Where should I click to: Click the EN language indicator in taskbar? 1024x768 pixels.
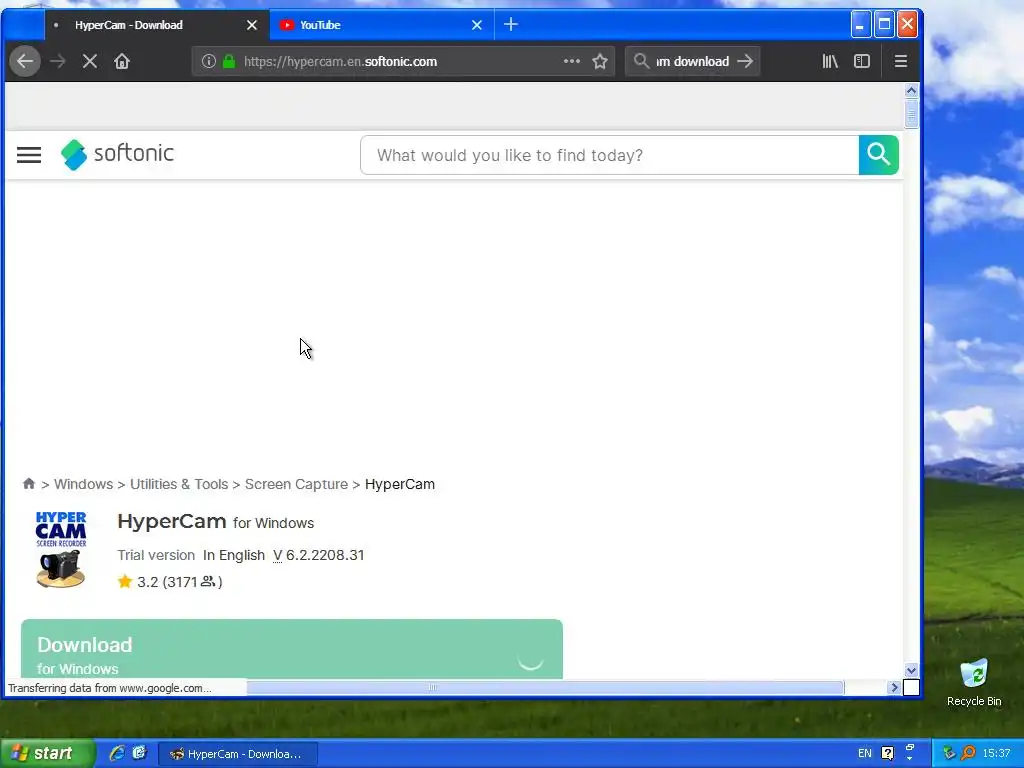[x=865, y=754]
